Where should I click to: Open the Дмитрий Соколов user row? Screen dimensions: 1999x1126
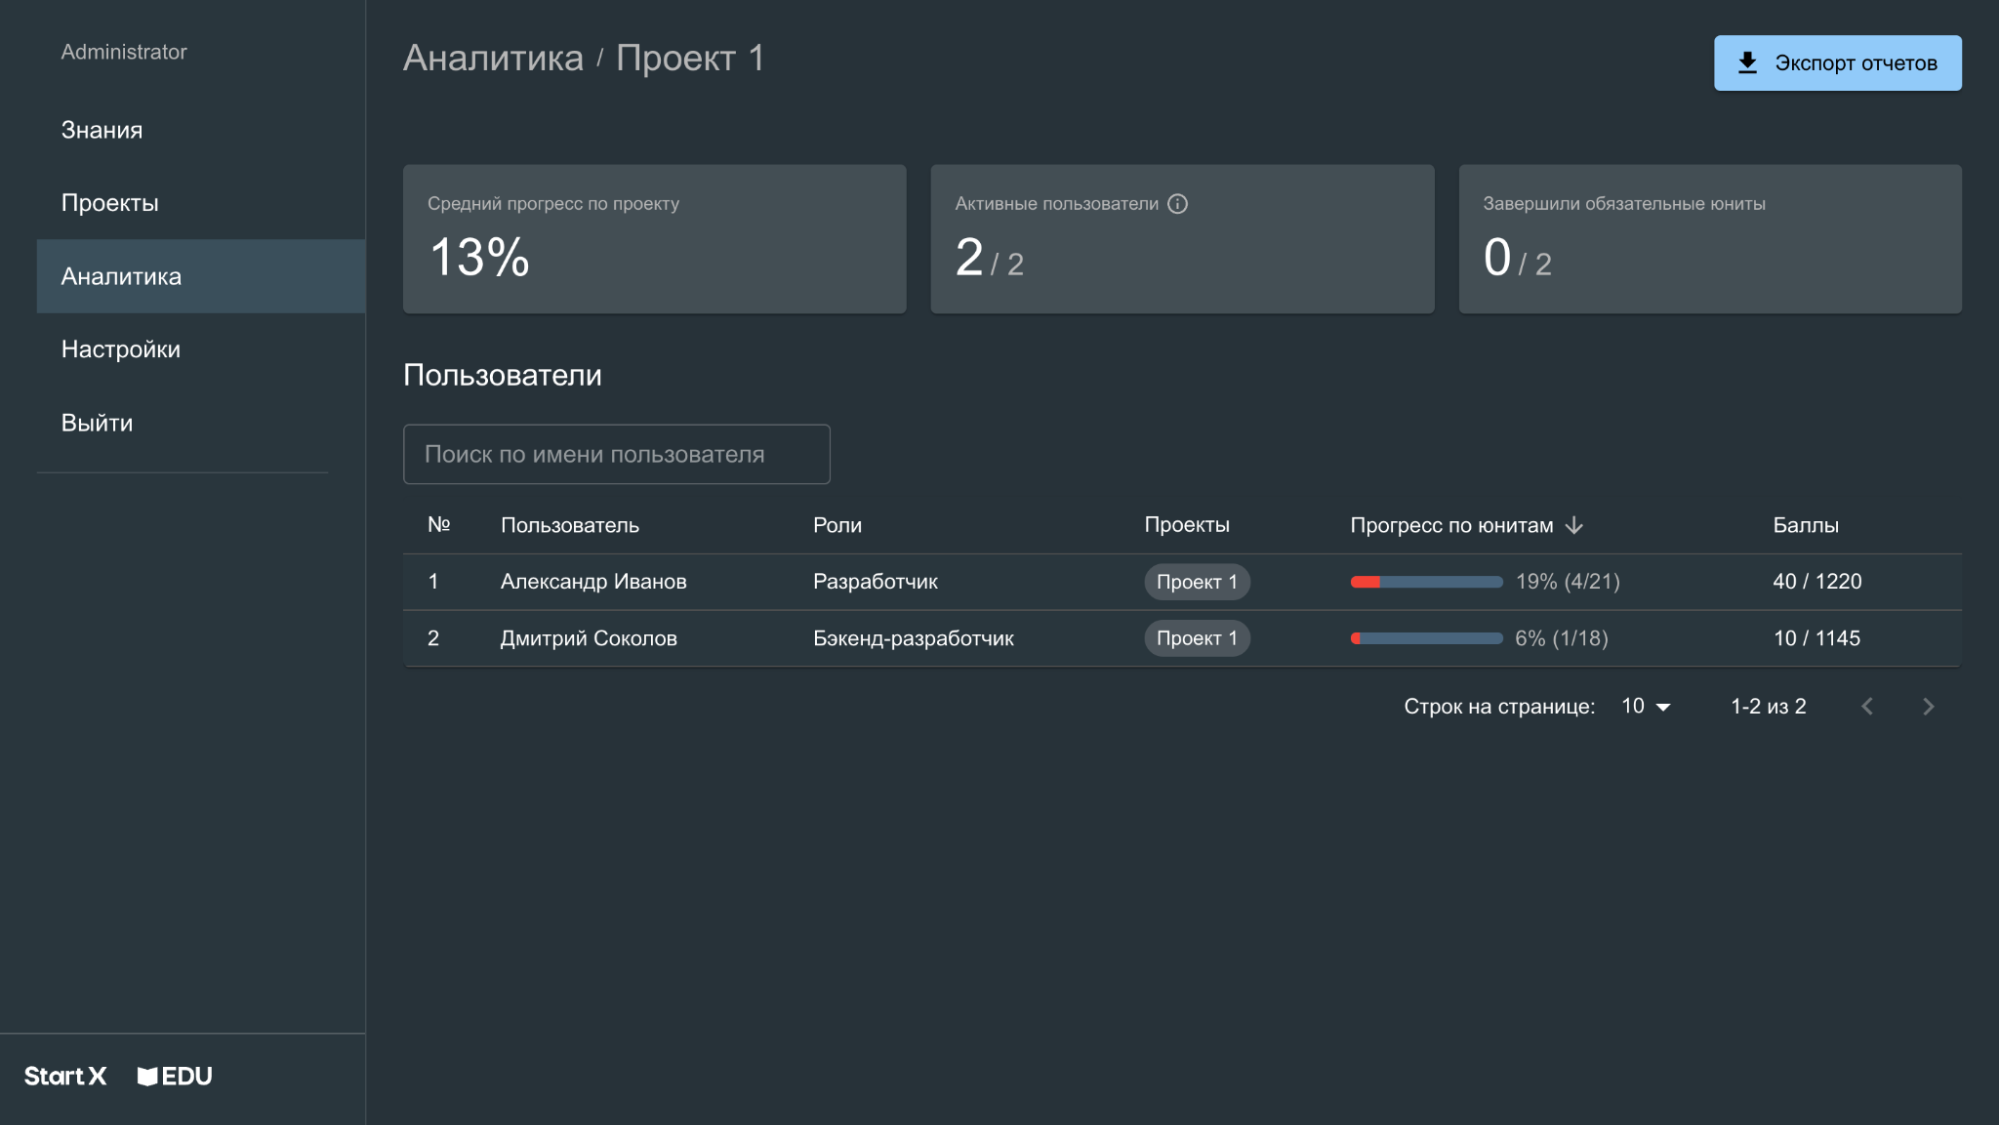588,638
